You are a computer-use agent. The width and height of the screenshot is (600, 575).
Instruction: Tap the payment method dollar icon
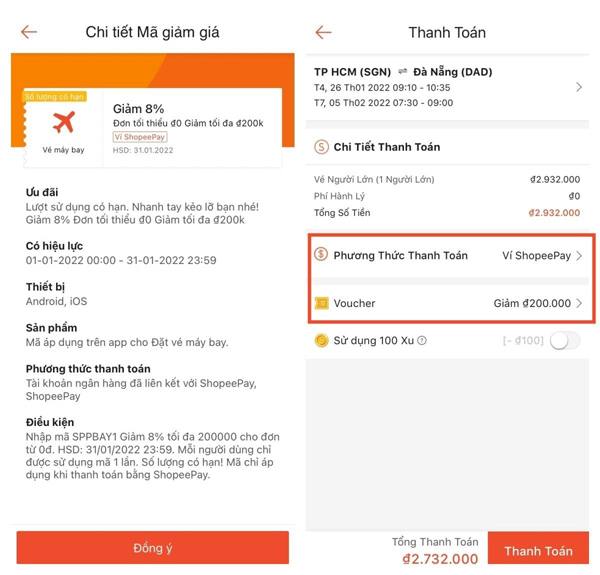321,254
